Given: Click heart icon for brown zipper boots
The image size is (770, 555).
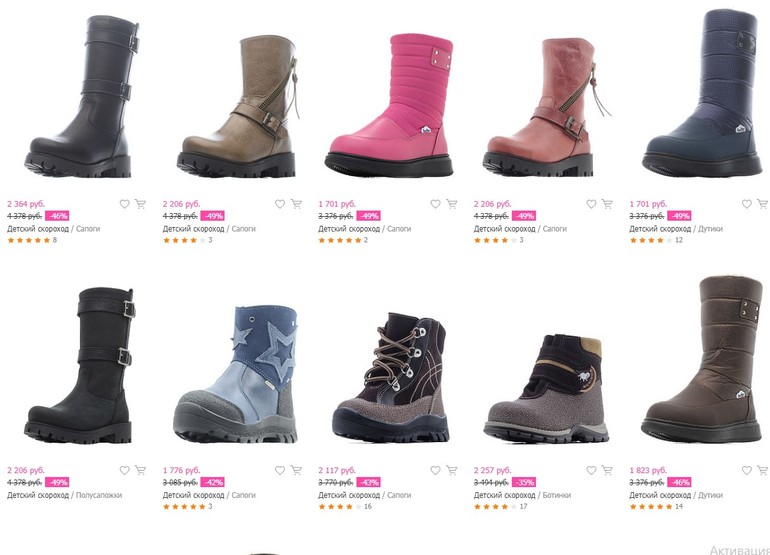Looking at the screenshot, I should [280, 204].
